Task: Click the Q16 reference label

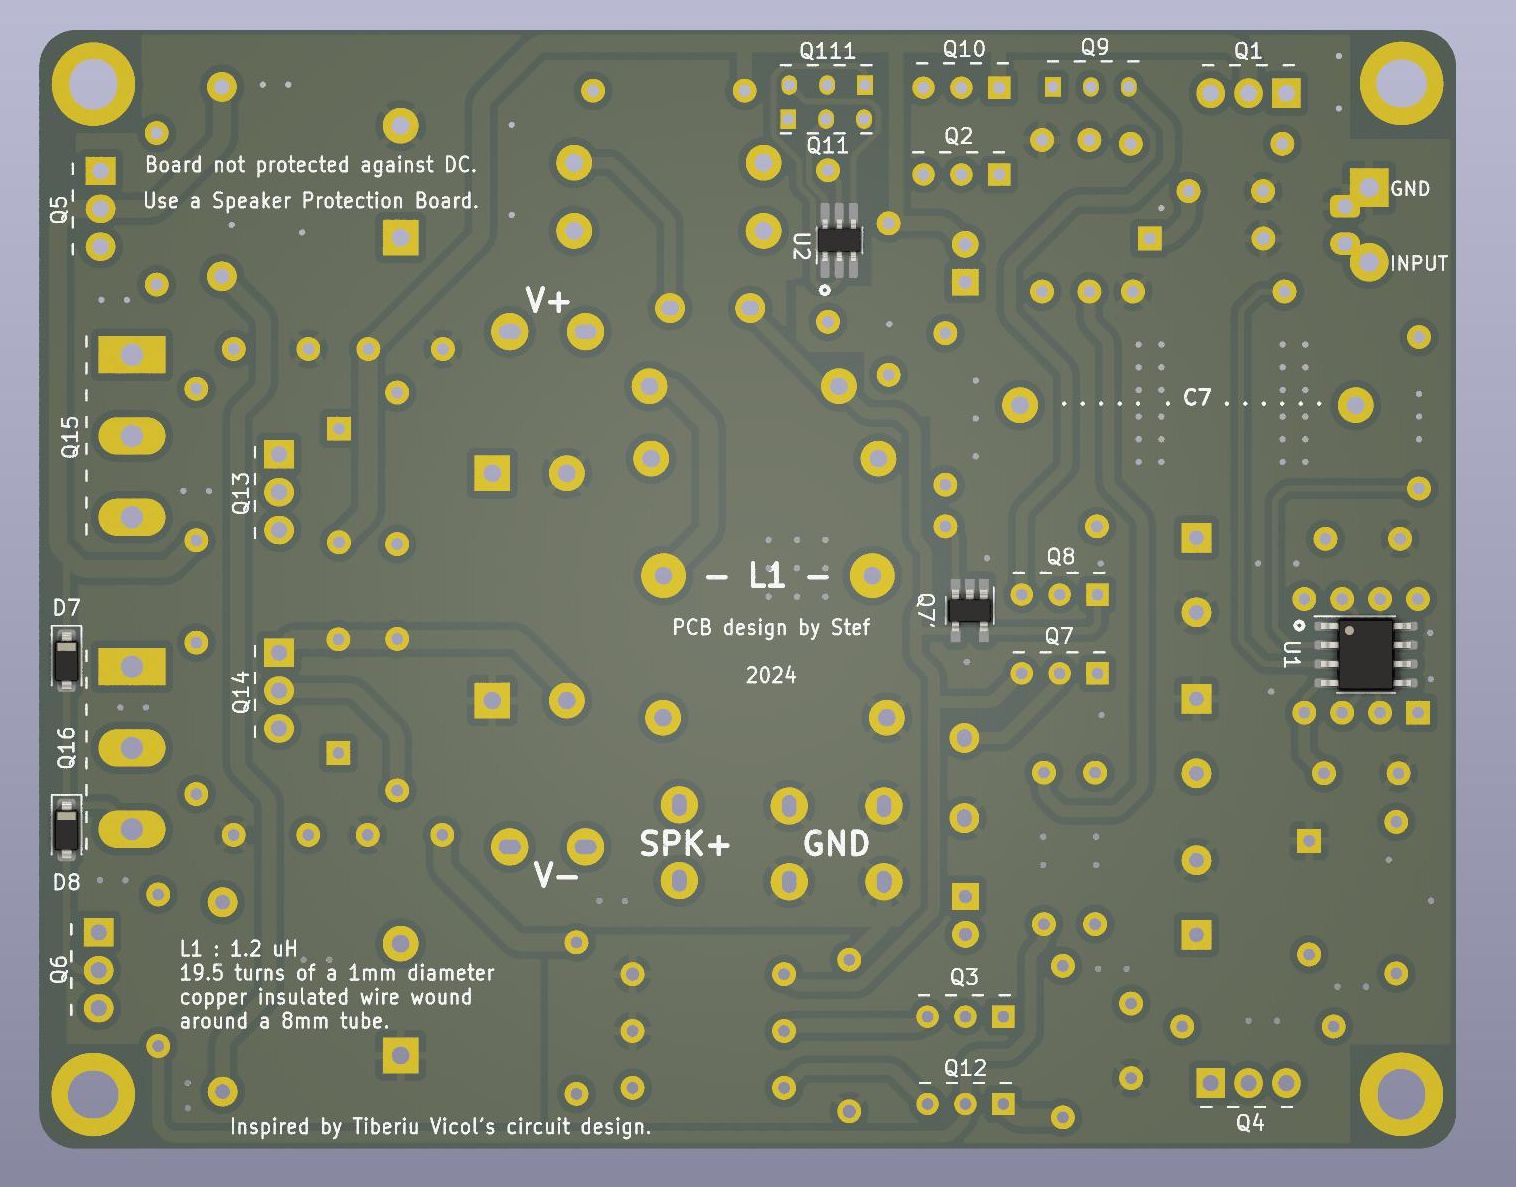Action: pyautogui.click(x=66, y=748)
